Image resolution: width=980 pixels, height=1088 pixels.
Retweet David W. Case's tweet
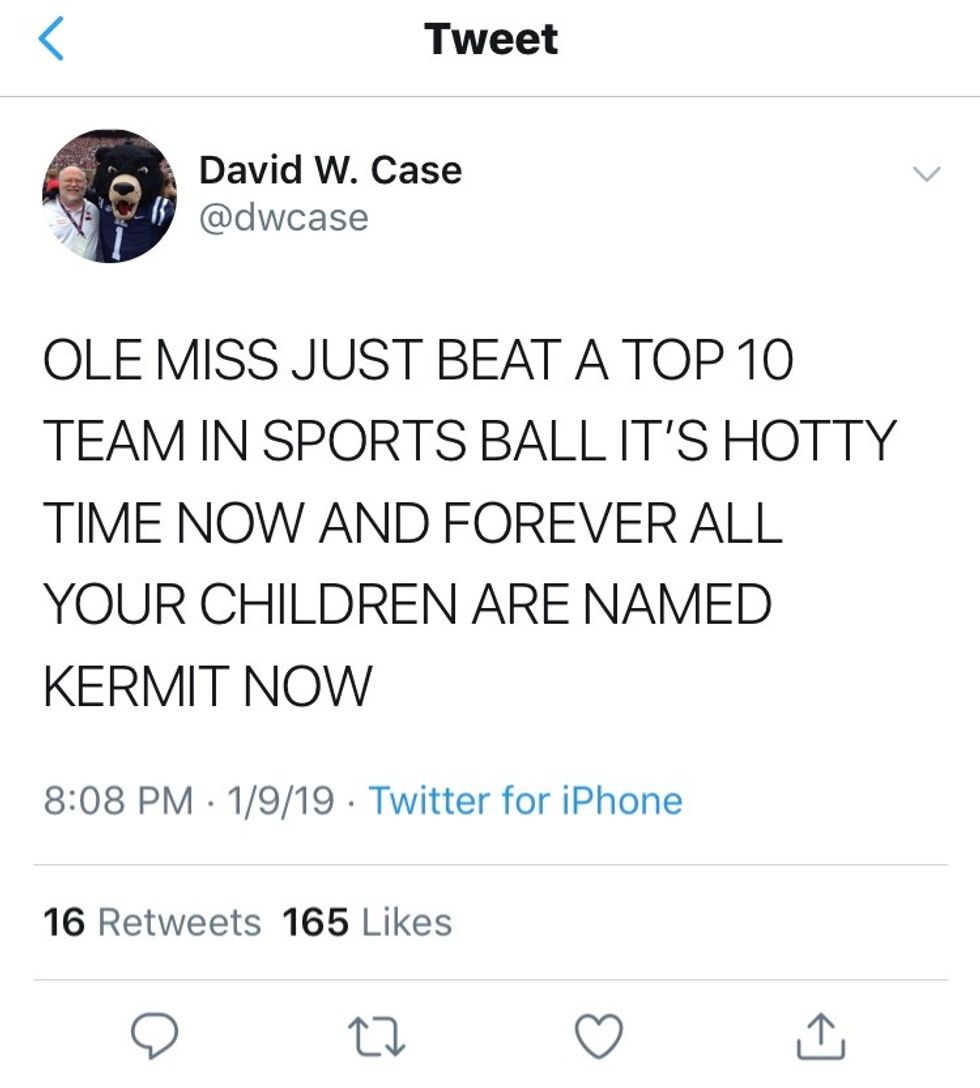380,1034
